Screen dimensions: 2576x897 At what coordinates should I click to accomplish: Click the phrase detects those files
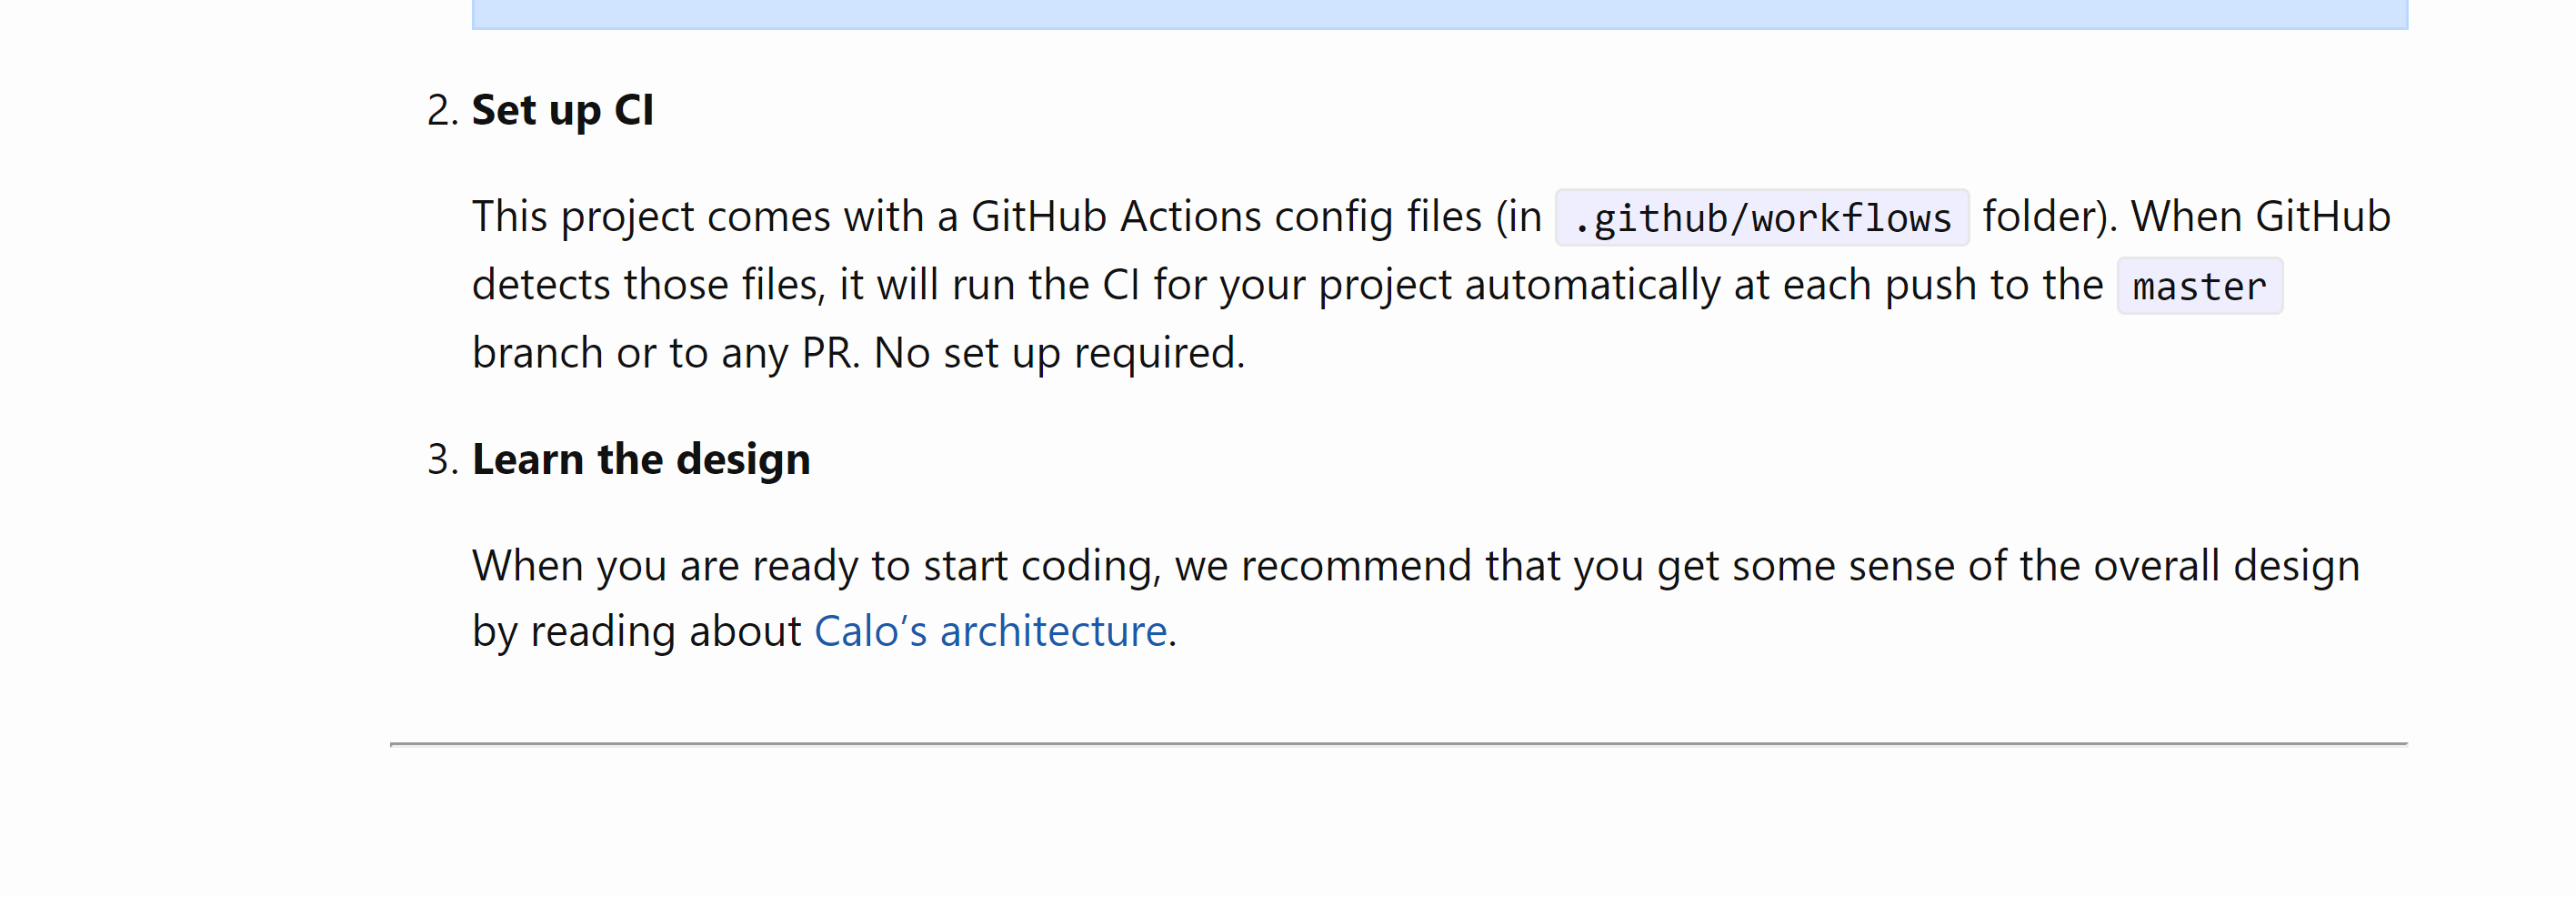(648, 285)
